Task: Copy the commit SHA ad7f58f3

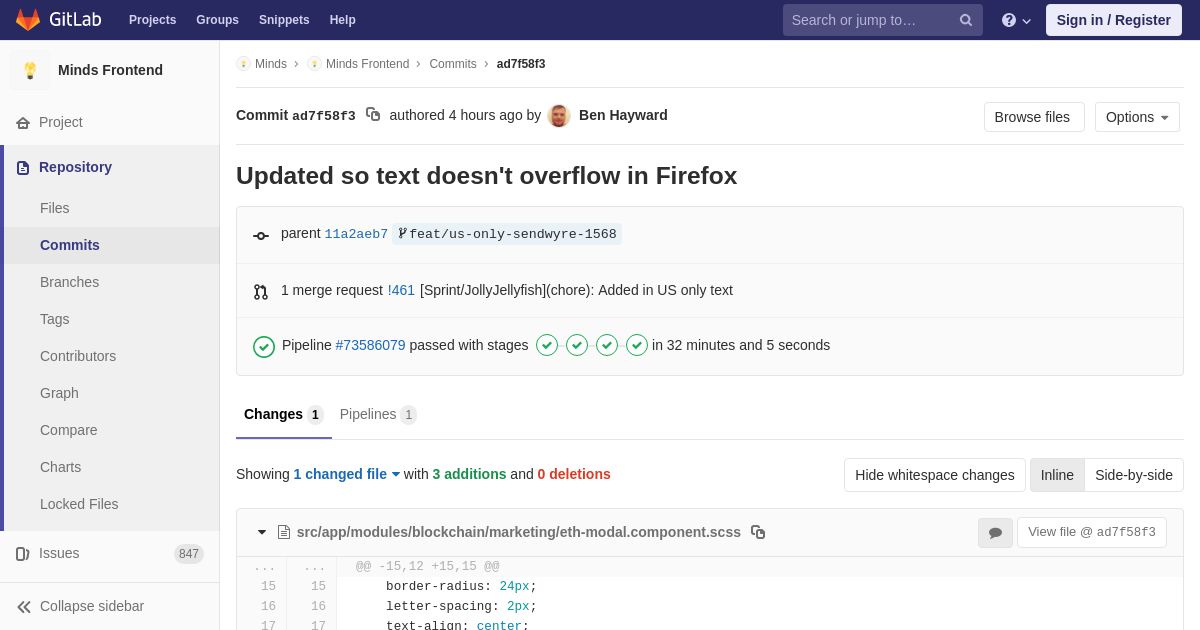Action: coord(373,115)
